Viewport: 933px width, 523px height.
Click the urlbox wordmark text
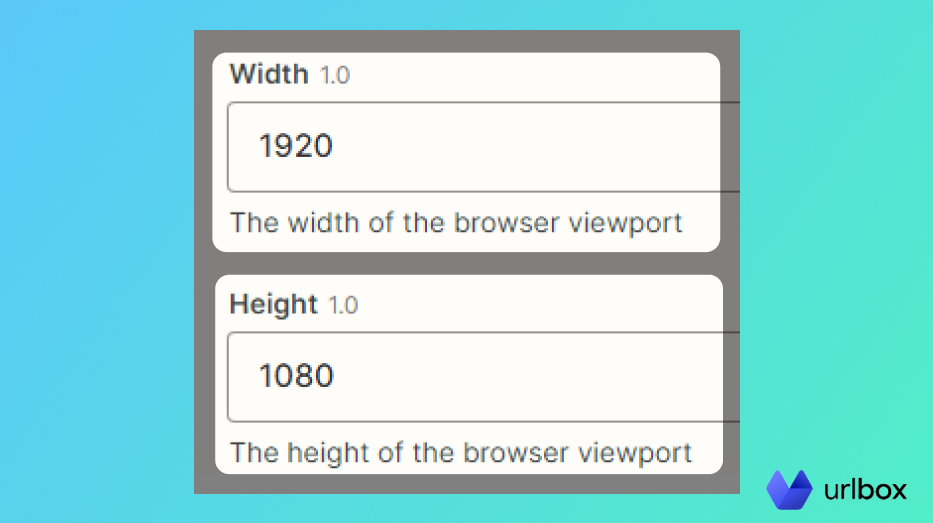tap(866, 490)
